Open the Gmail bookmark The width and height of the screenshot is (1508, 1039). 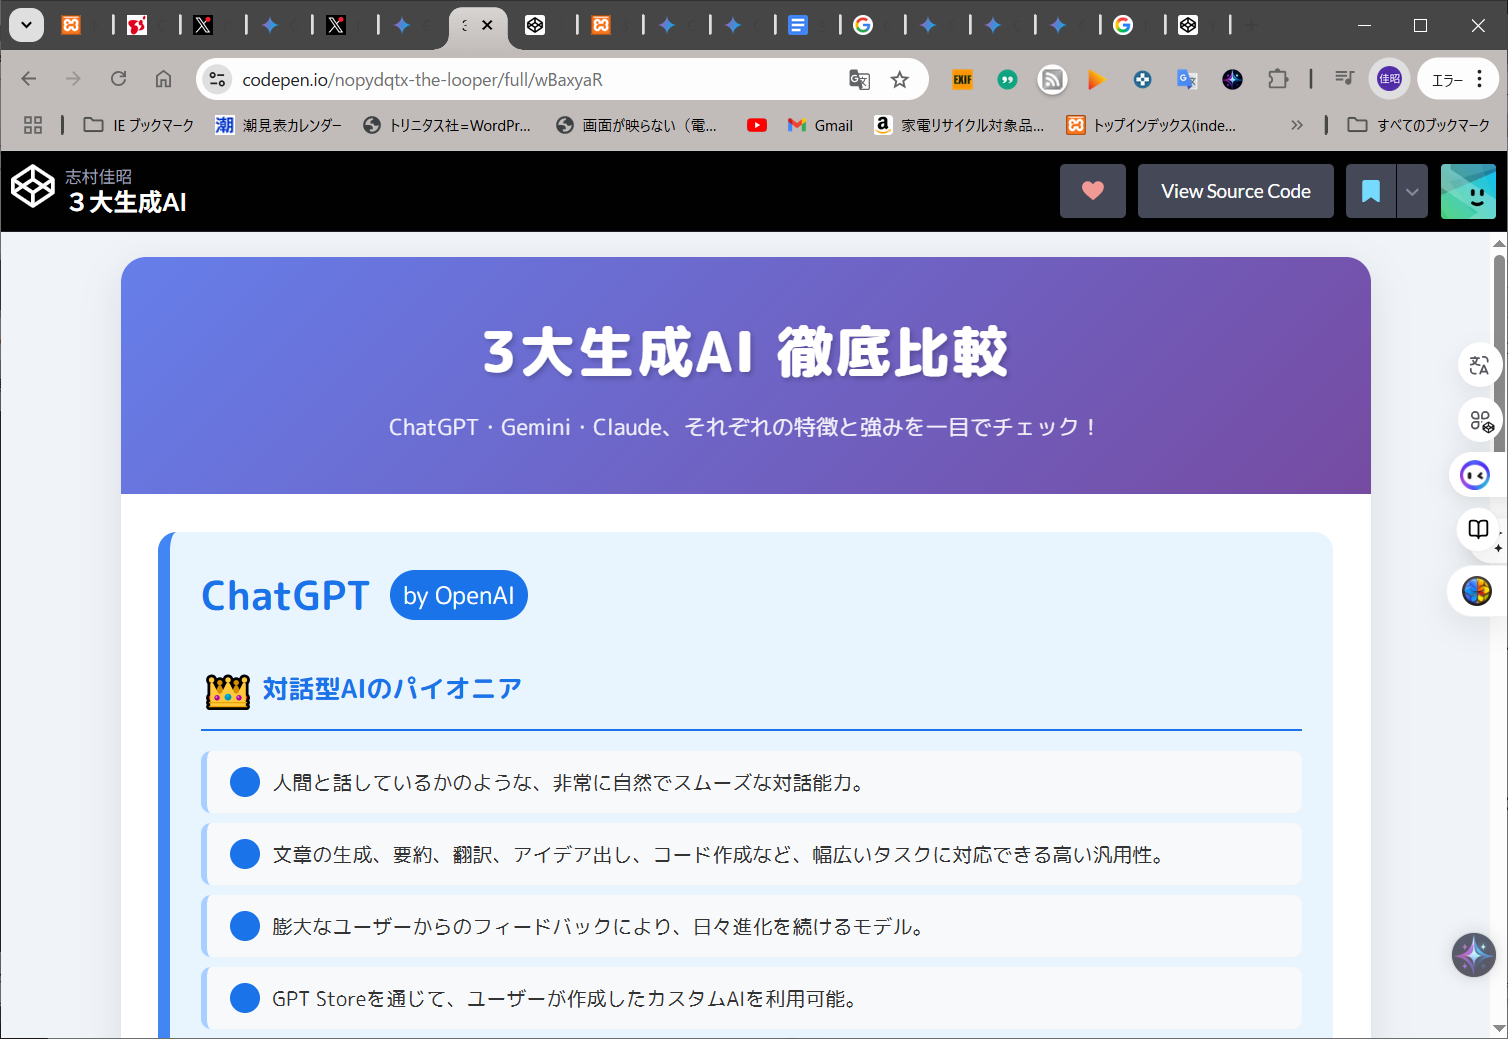[x=820, y=125]
